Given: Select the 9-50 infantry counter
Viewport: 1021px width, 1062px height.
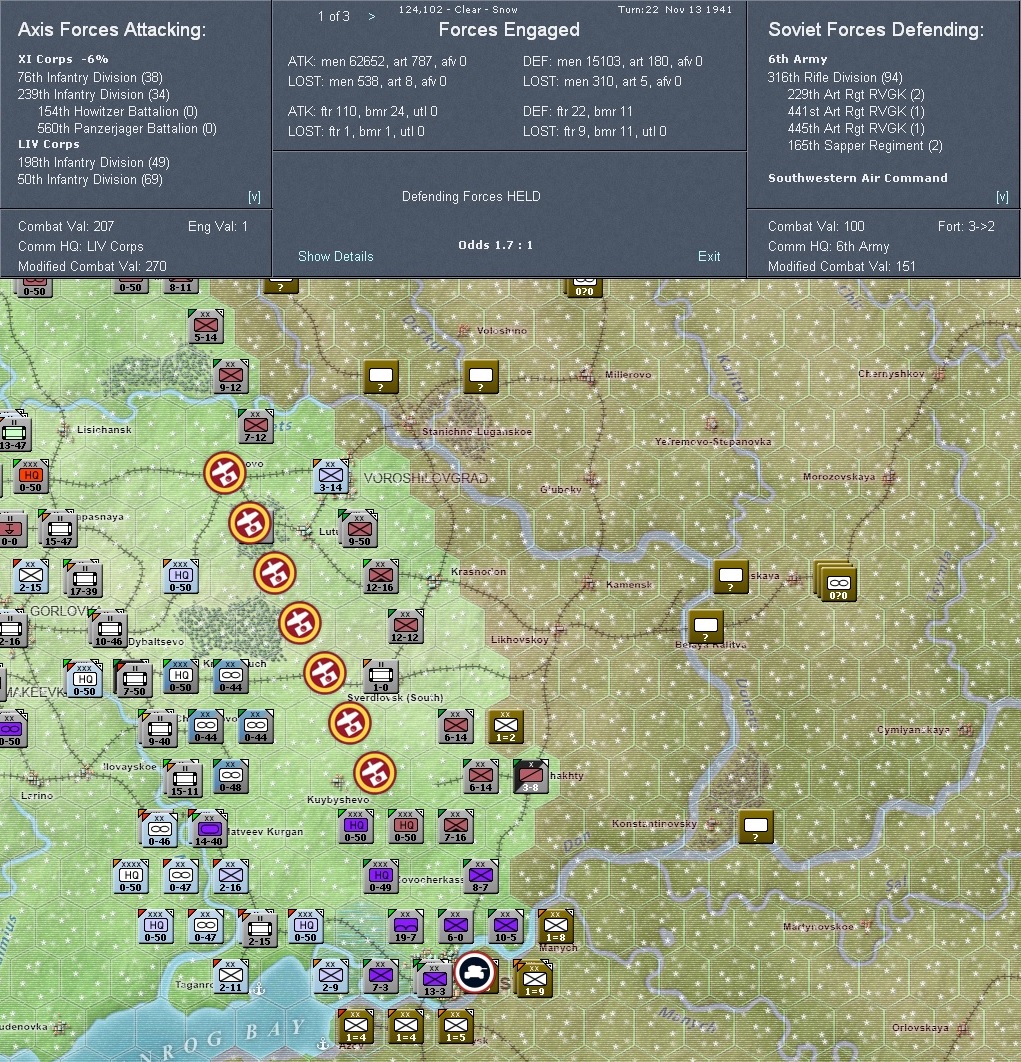Looking at the screenshot, I should pyautogui.click(x=359, y=529).
